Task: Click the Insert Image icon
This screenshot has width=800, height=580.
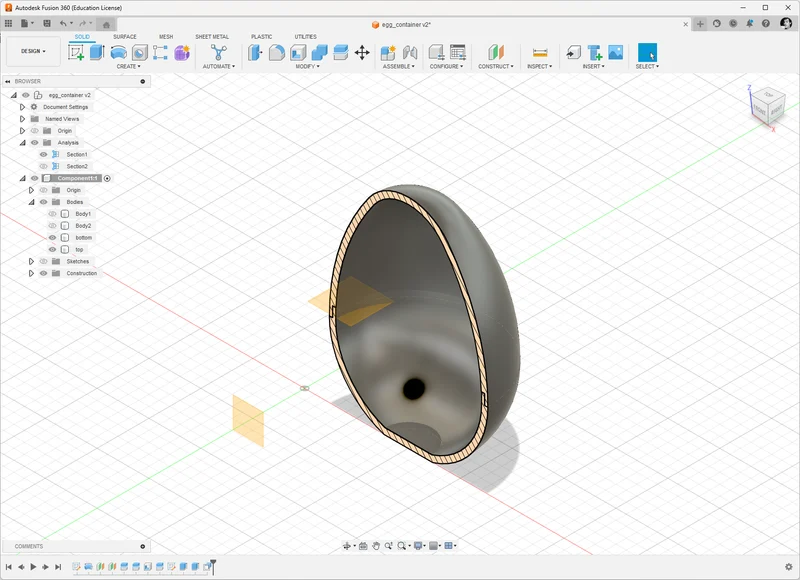Action: coord(615,52)
